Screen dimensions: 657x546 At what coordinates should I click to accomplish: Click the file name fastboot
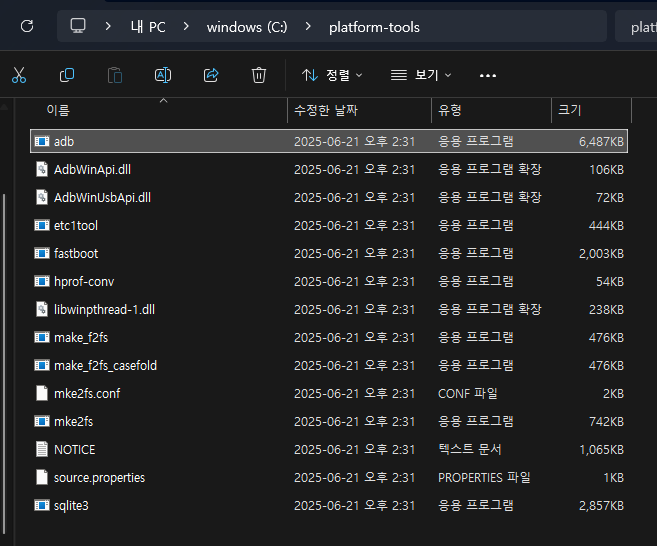point(76,254)
